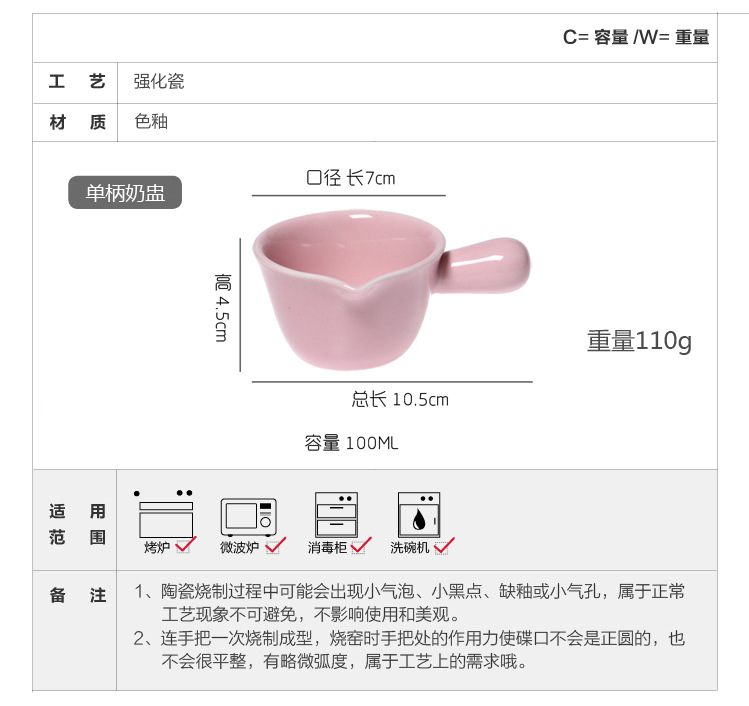Click the 单柄奶盅 label button

(125, 193)
